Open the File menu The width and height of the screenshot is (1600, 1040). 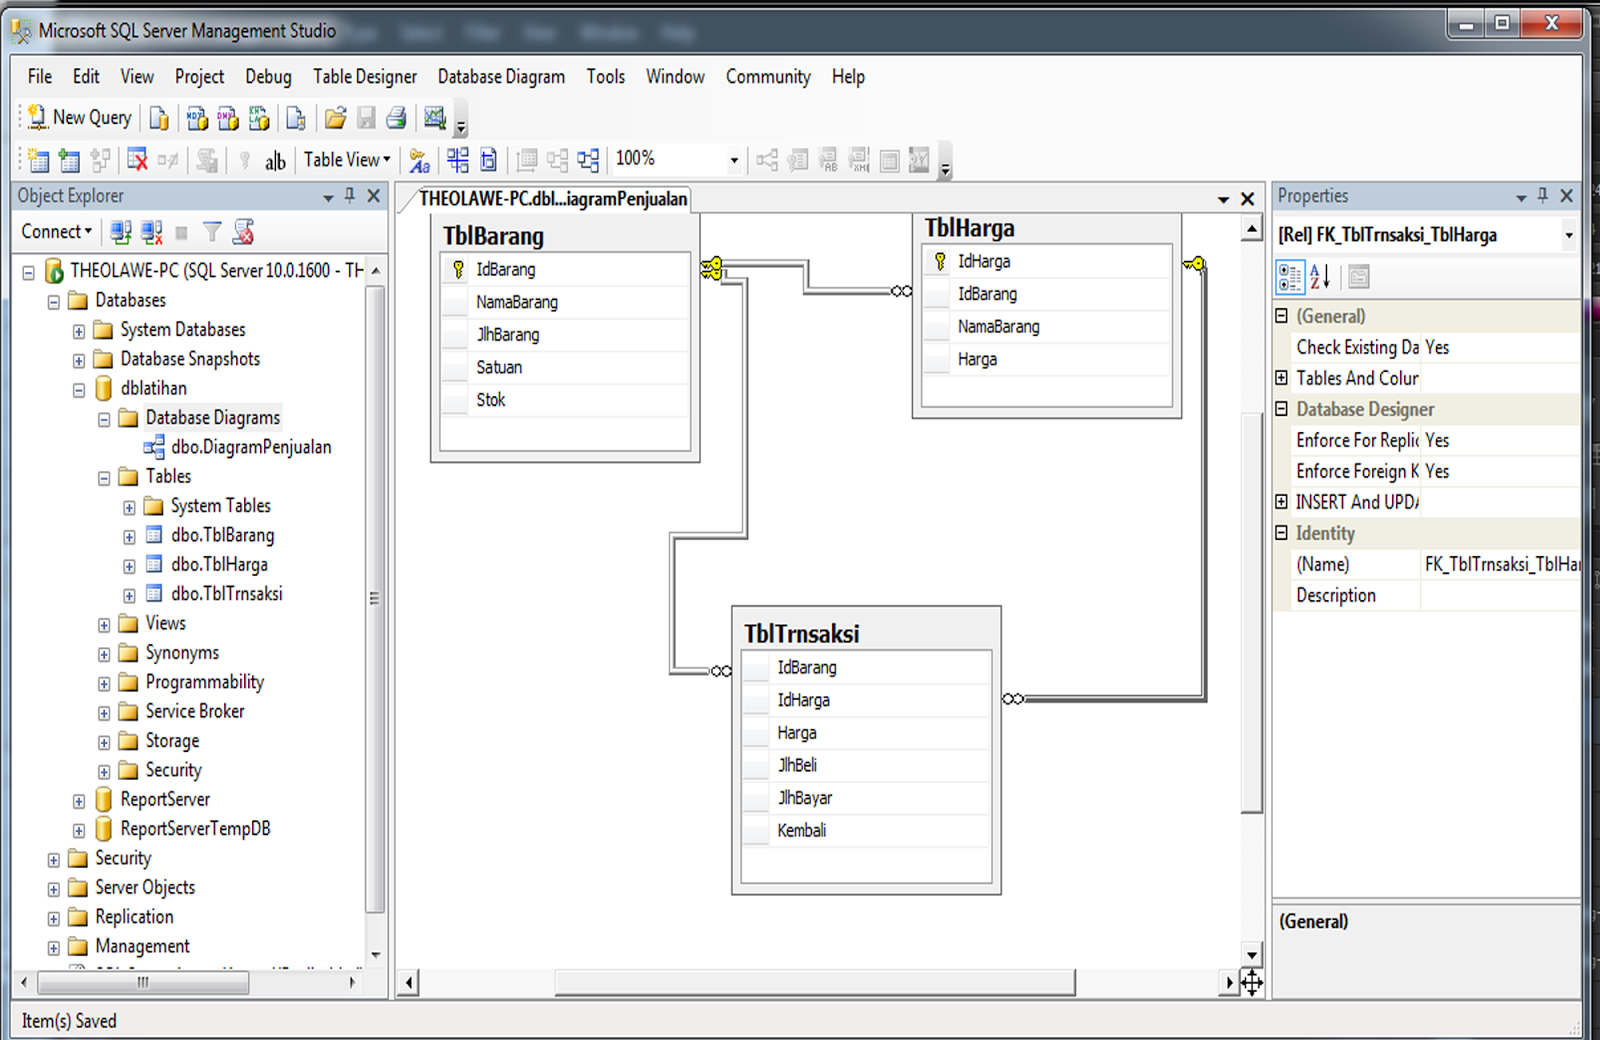[40, 77]
